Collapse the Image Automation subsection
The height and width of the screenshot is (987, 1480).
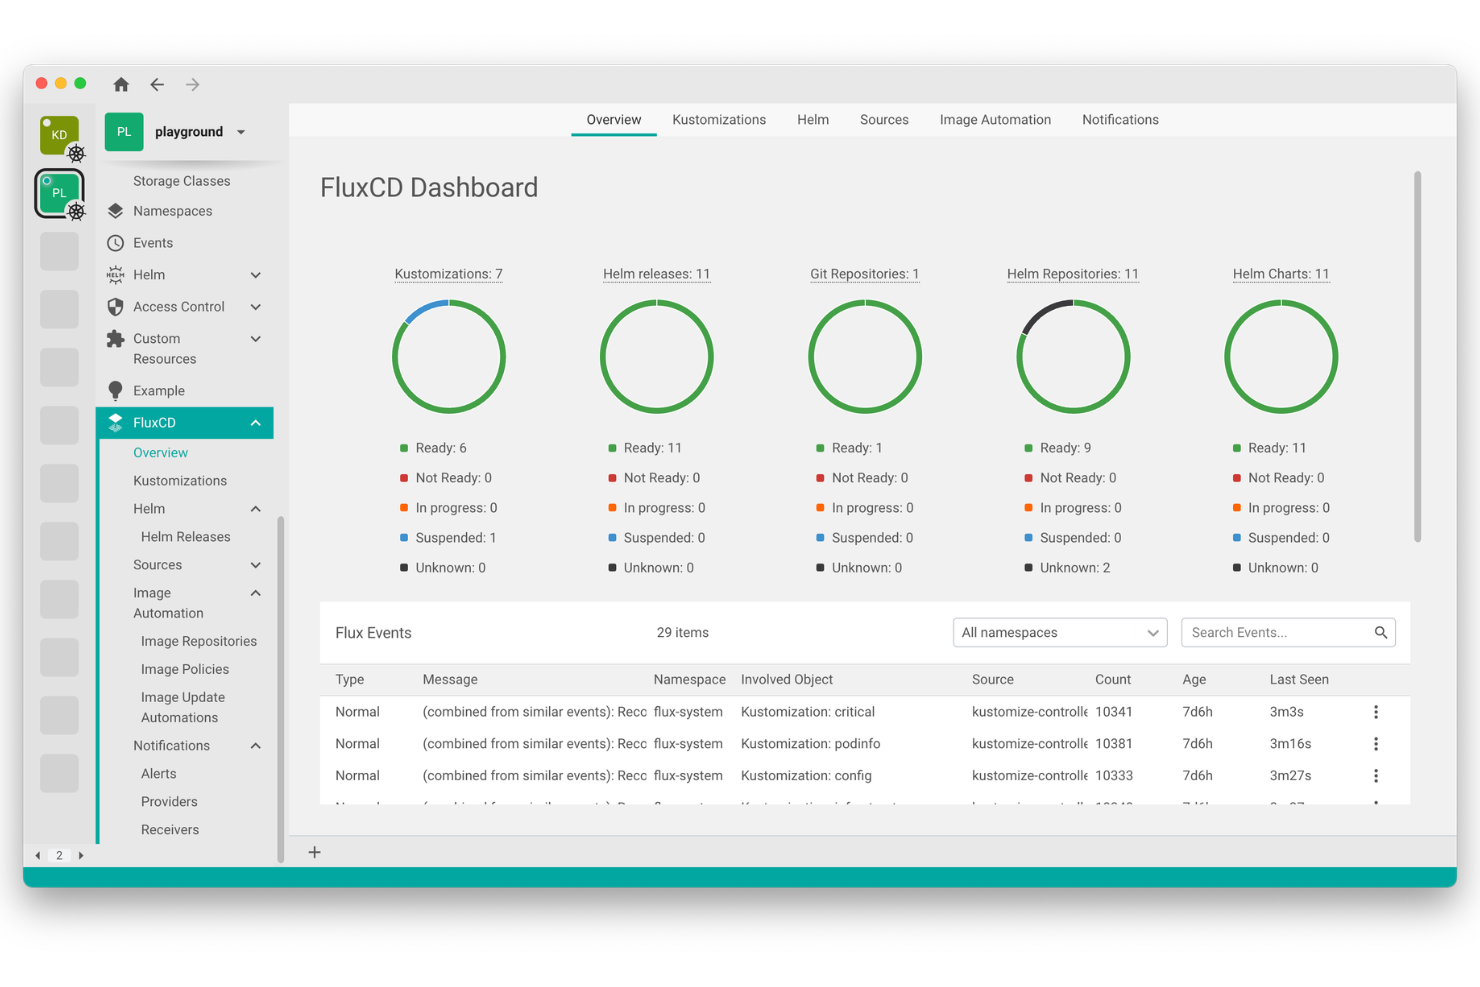point(256,593)
